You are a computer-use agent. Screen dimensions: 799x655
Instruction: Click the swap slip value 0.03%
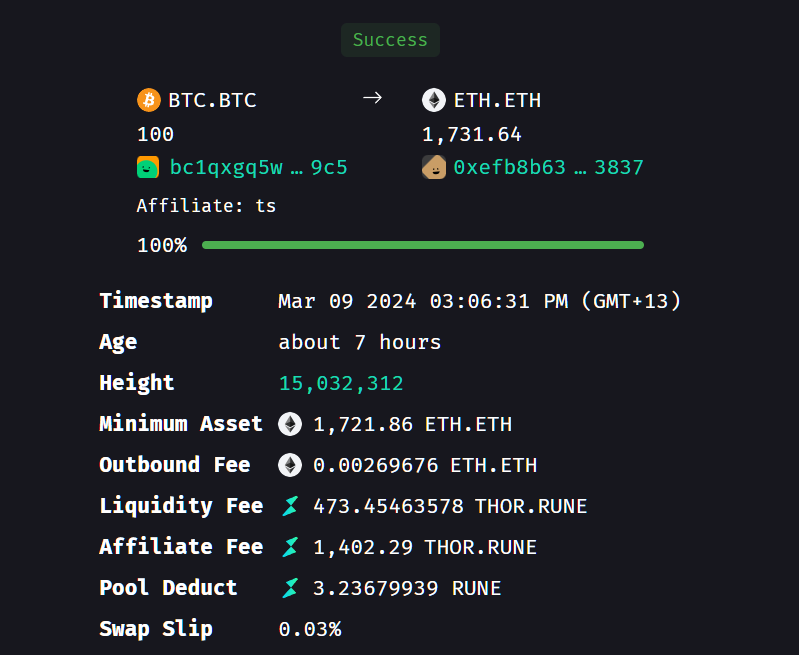(x=310, y=630)
